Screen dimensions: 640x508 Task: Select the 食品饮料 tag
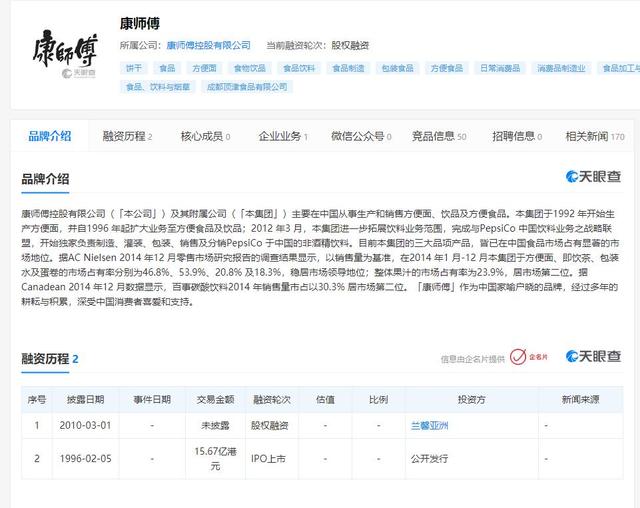pyautogui.click(x=299, y=68)
